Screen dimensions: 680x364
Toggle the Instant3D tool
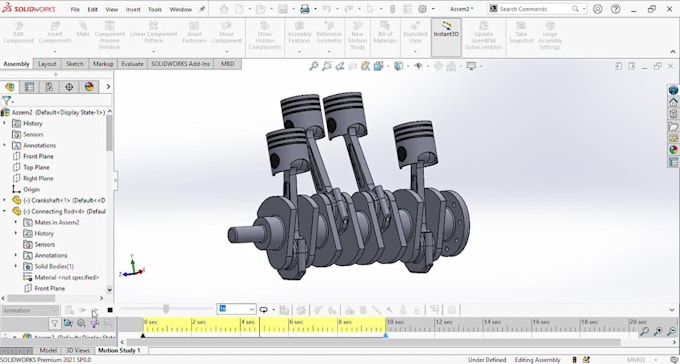tap(446, 37)
